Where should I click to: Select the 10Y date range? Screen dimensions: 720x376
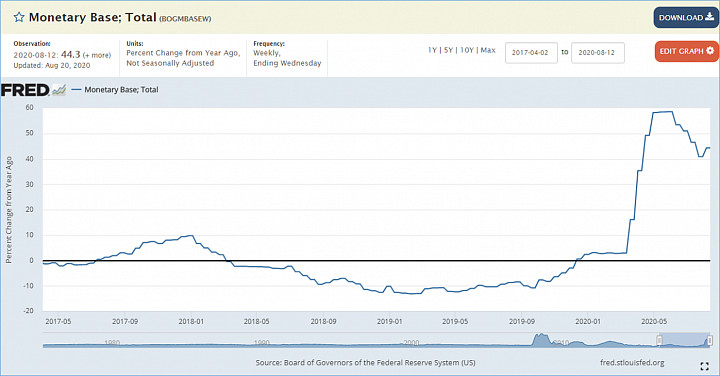[x=467, y=50]
